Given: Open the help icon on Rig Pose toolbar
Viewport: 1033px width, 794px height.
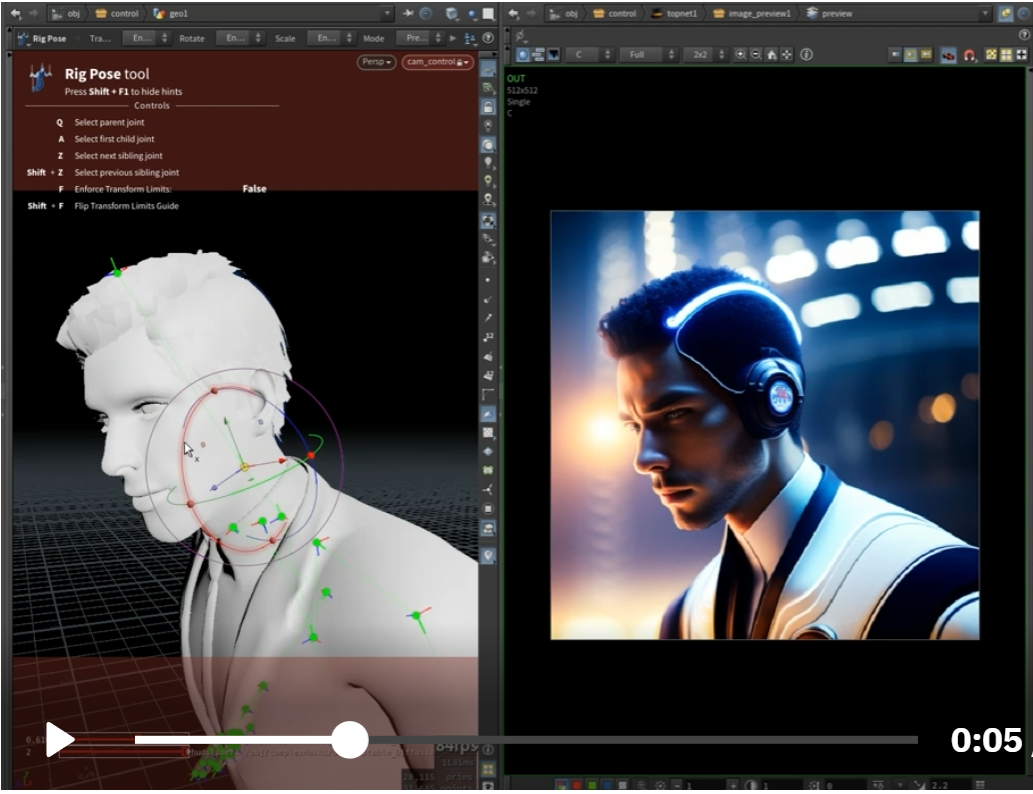Looking at the screenshot, I should (x=488, y=38).
